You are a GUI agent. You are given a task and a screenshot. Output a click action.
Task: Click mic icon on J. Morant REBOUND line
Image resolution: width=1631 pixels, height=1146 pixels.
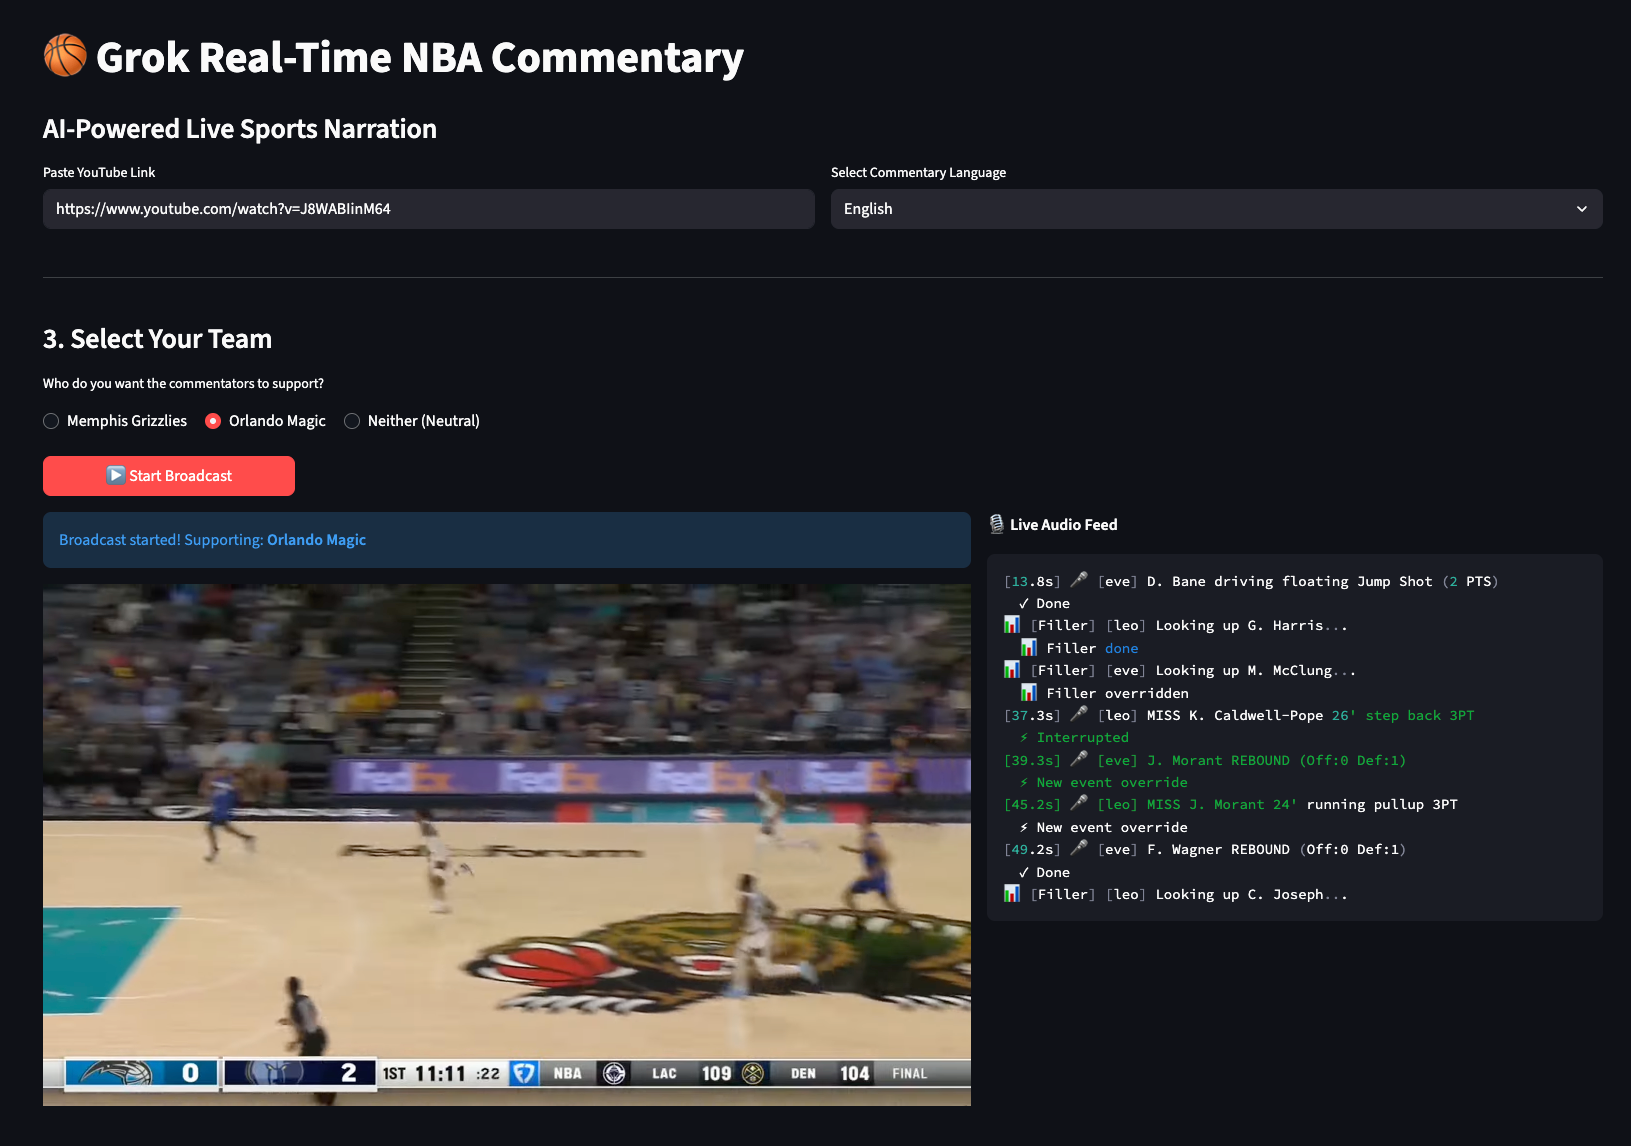[x=1079, y=759]
